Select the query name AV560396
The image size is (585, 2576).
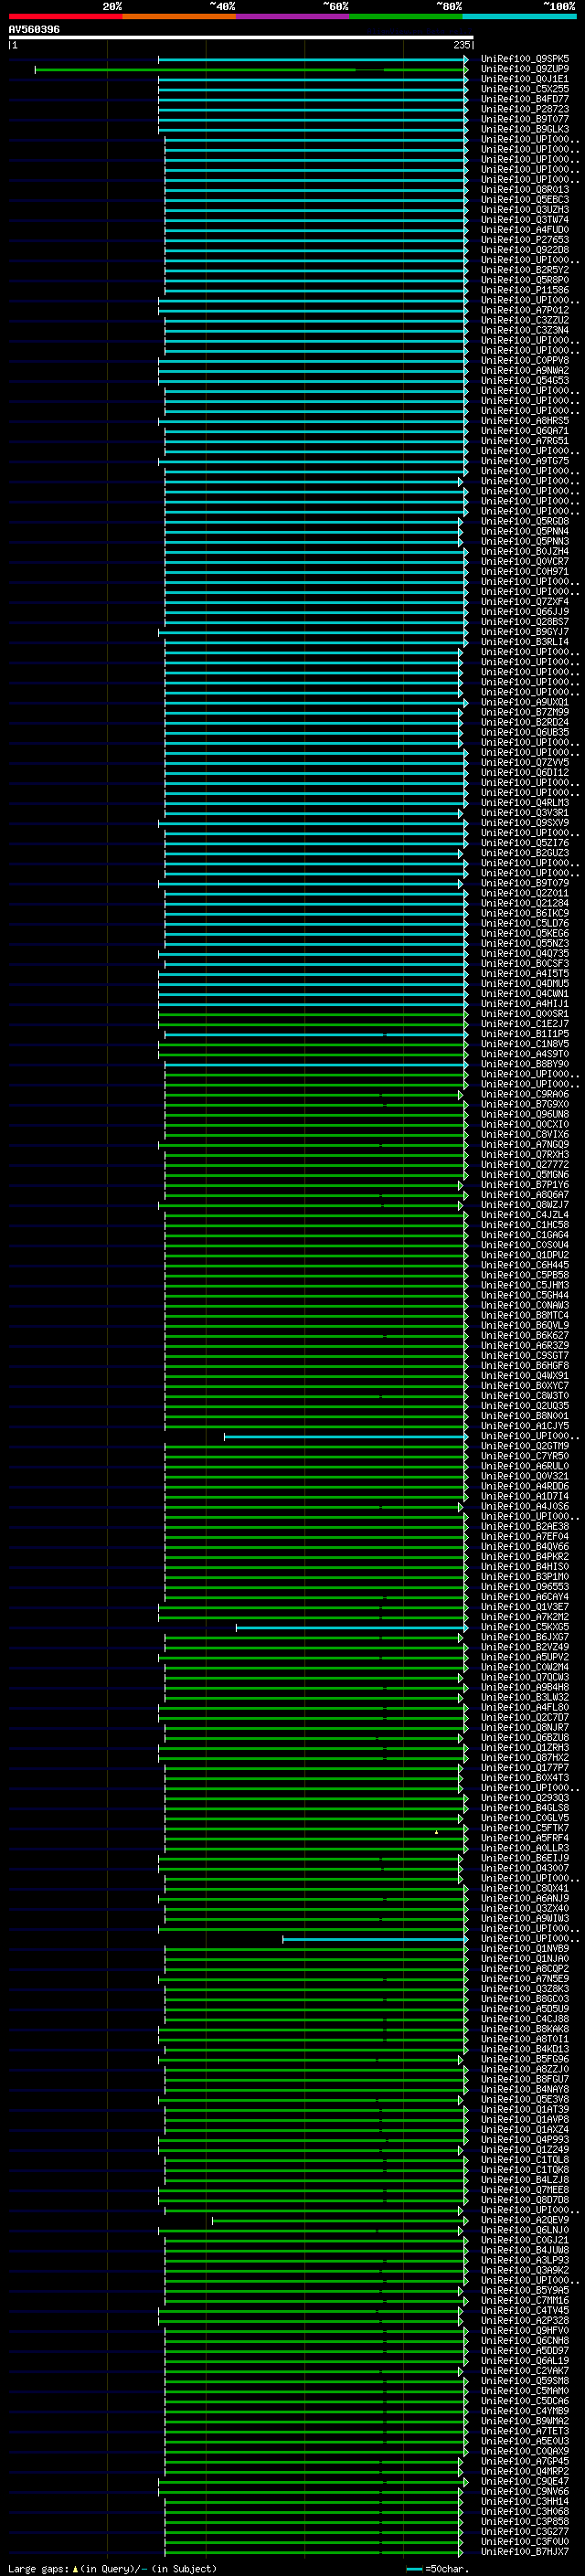click(x=34, y=29)
